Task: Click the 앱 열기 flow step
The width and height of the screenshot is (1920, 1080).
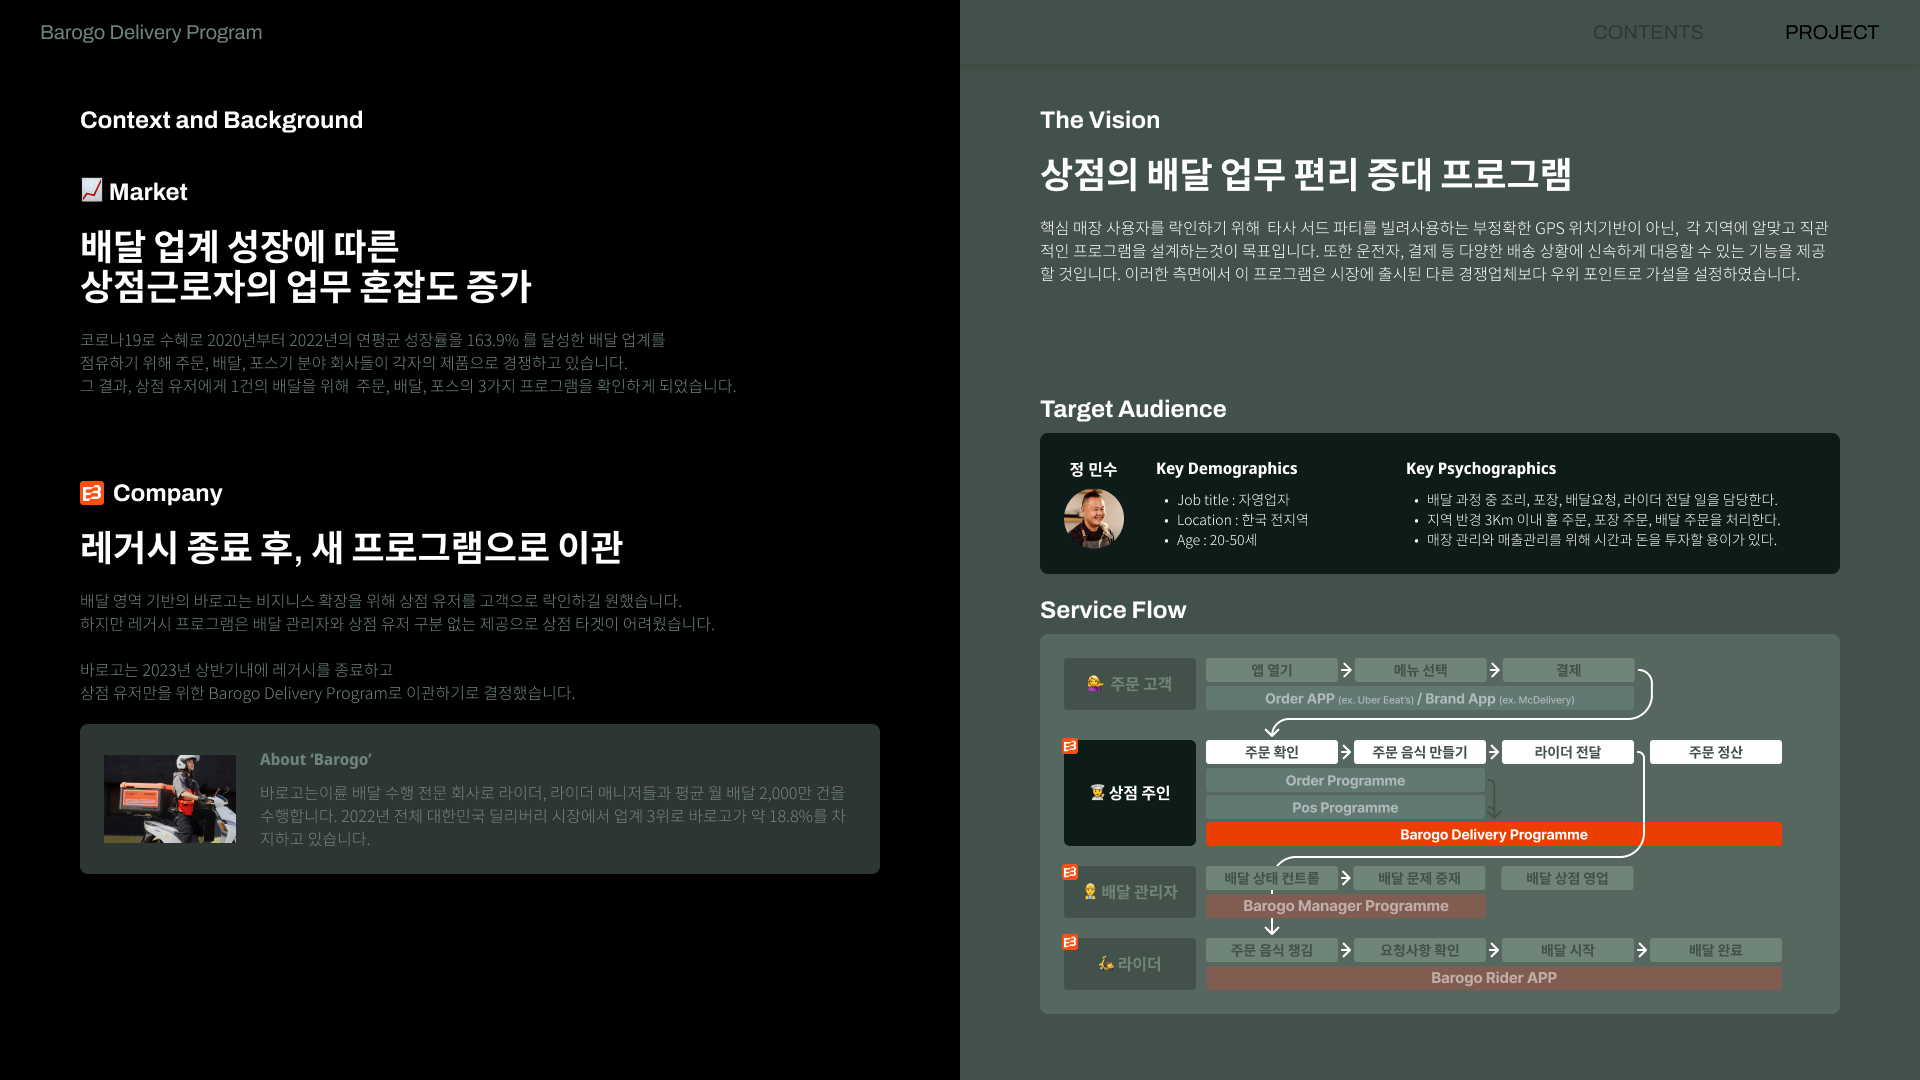Action: click(x=1272, y=670)
